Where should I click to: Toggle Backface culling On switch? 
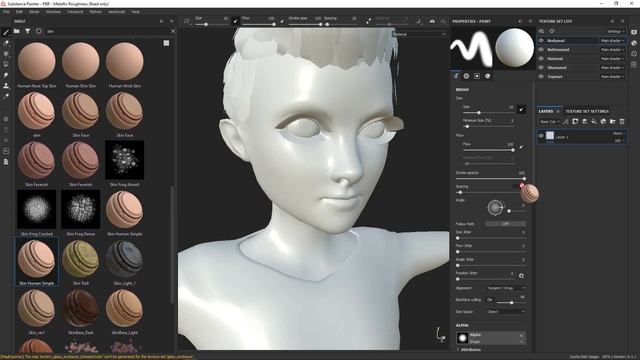[x=490, y=300]
